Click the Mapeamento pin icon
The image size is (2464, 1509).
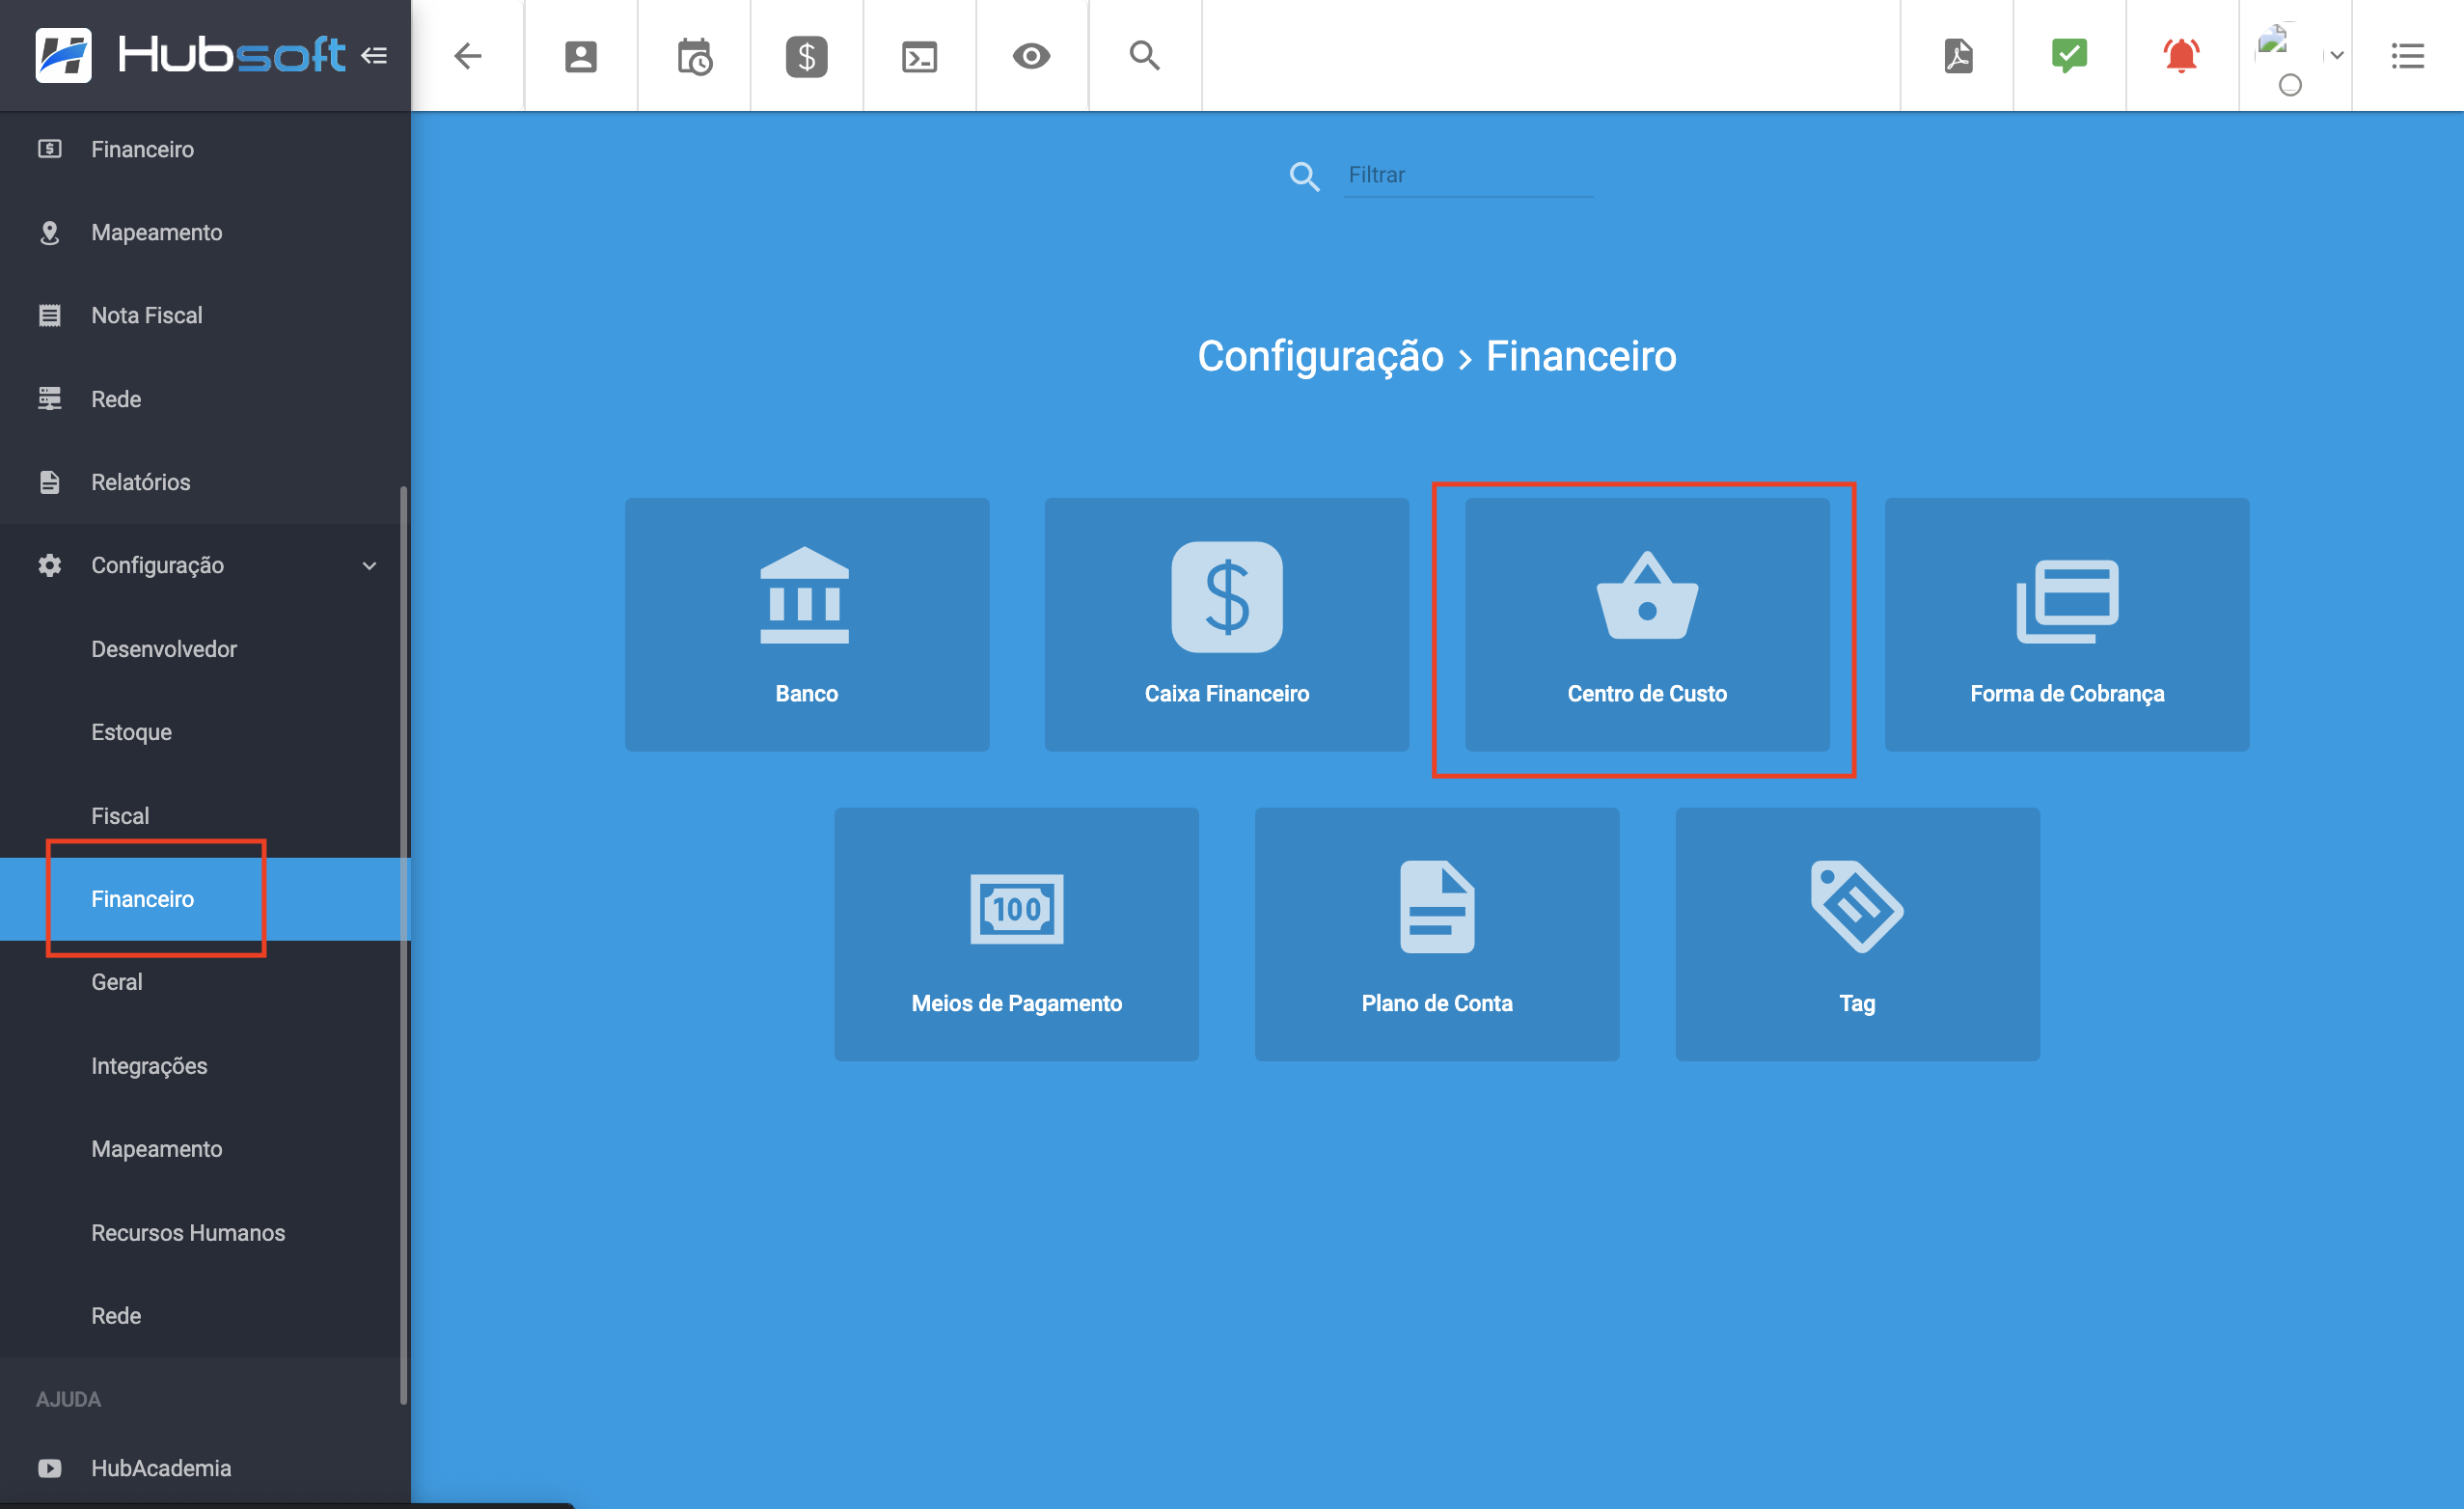49,232
